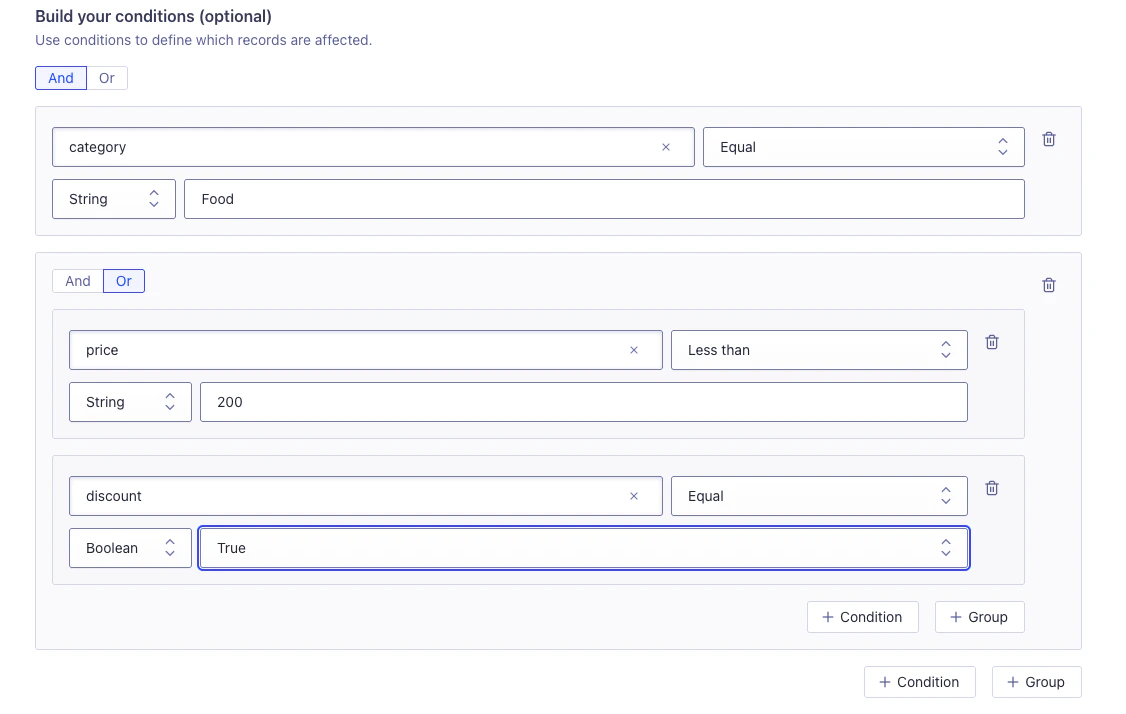Delete the nested Or group trash icon

pyautogui.click(x=1048, y=285)
